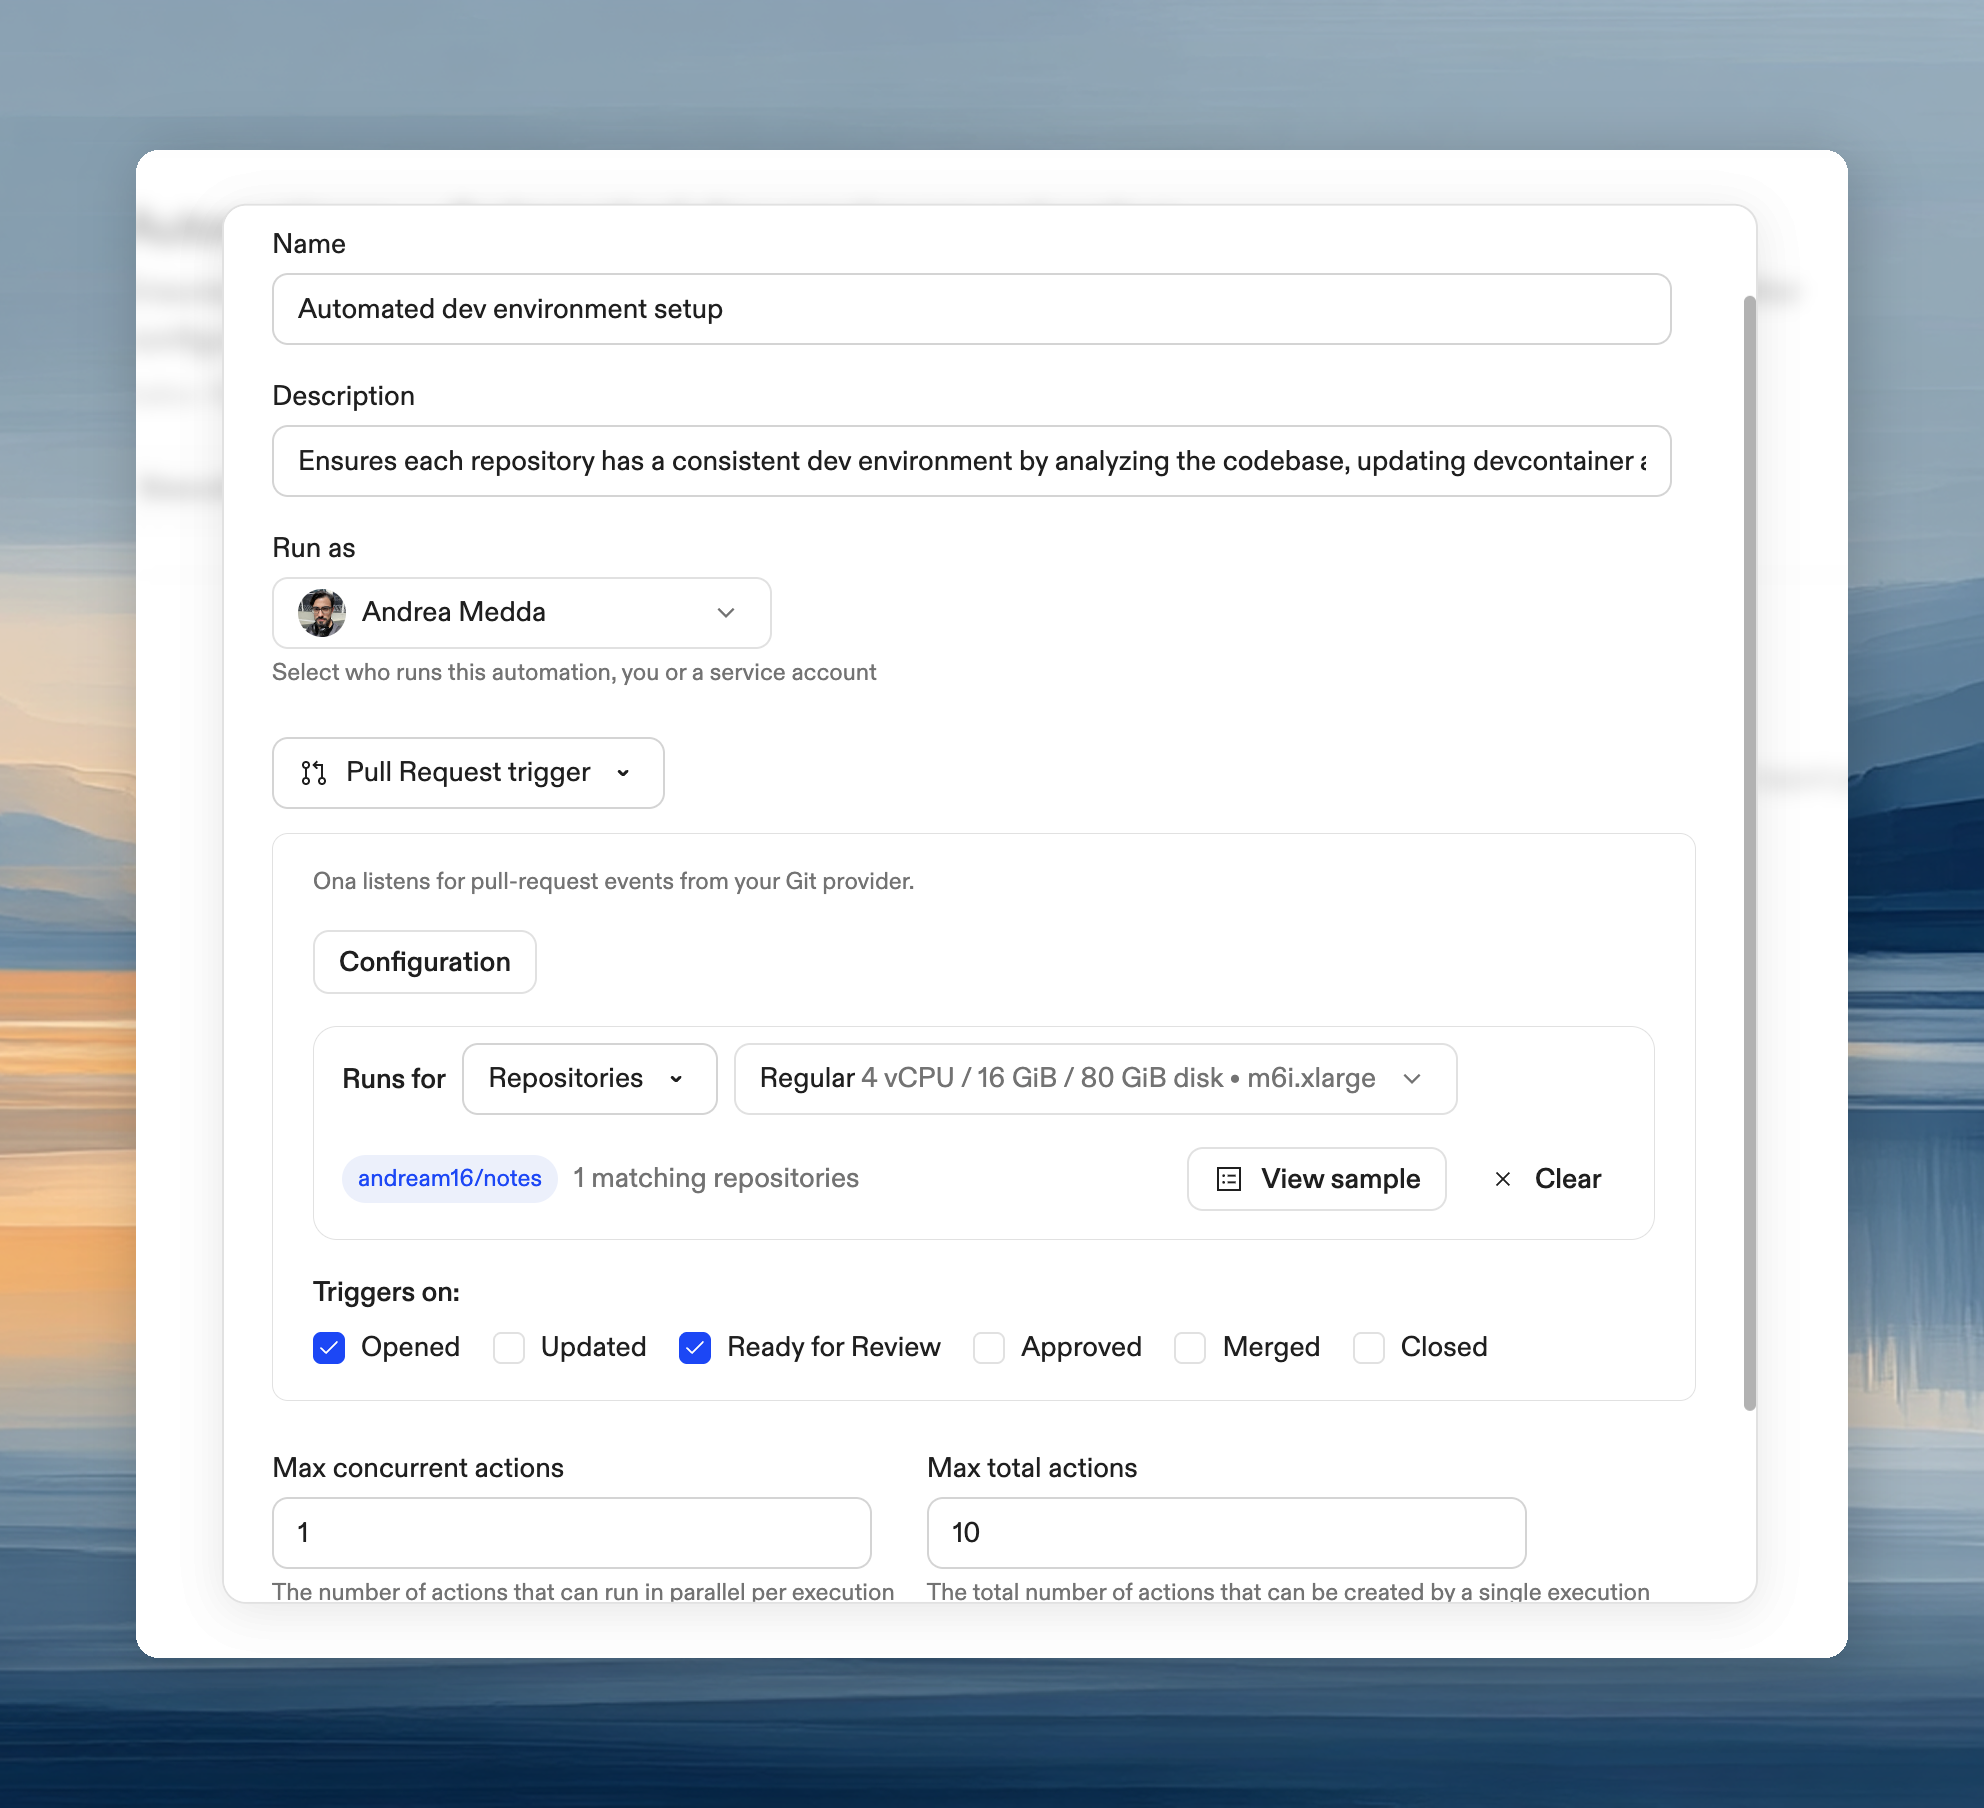Viewport: 1984px width, 1808px height.
Task: Enable the Merged trigger
Action: (1190, 1348)
